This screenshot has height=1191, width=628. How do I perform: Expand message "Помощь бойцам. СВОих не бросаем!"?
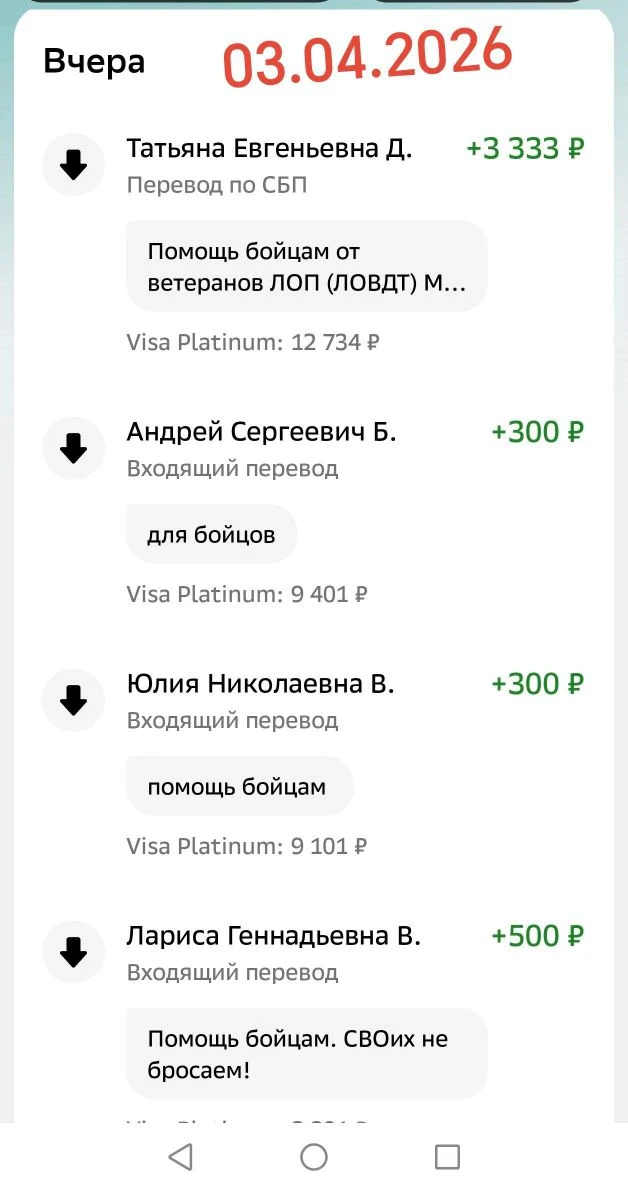point(306,1054)
